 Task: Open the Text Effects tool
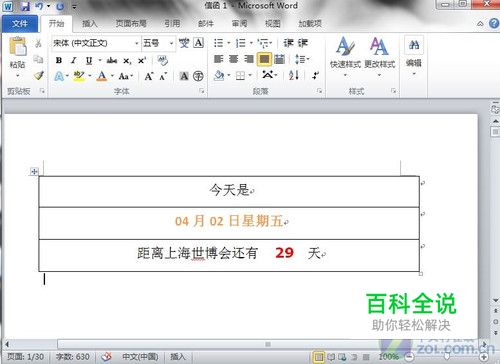(x=59, y=76)
